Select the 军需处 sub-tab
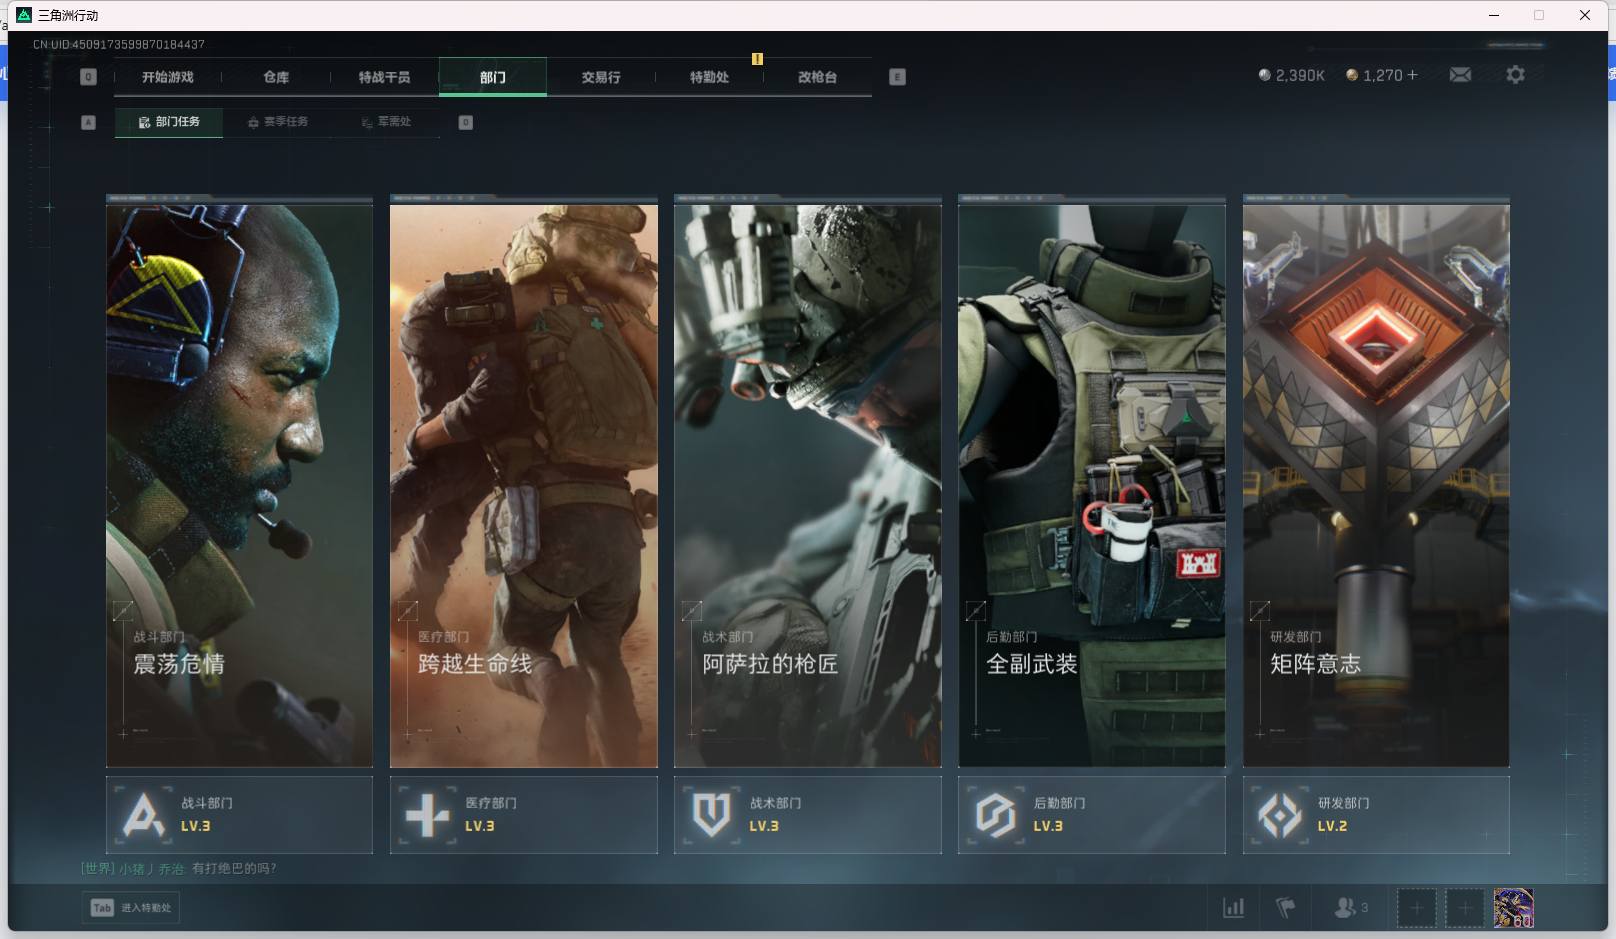 click(386, 122)
